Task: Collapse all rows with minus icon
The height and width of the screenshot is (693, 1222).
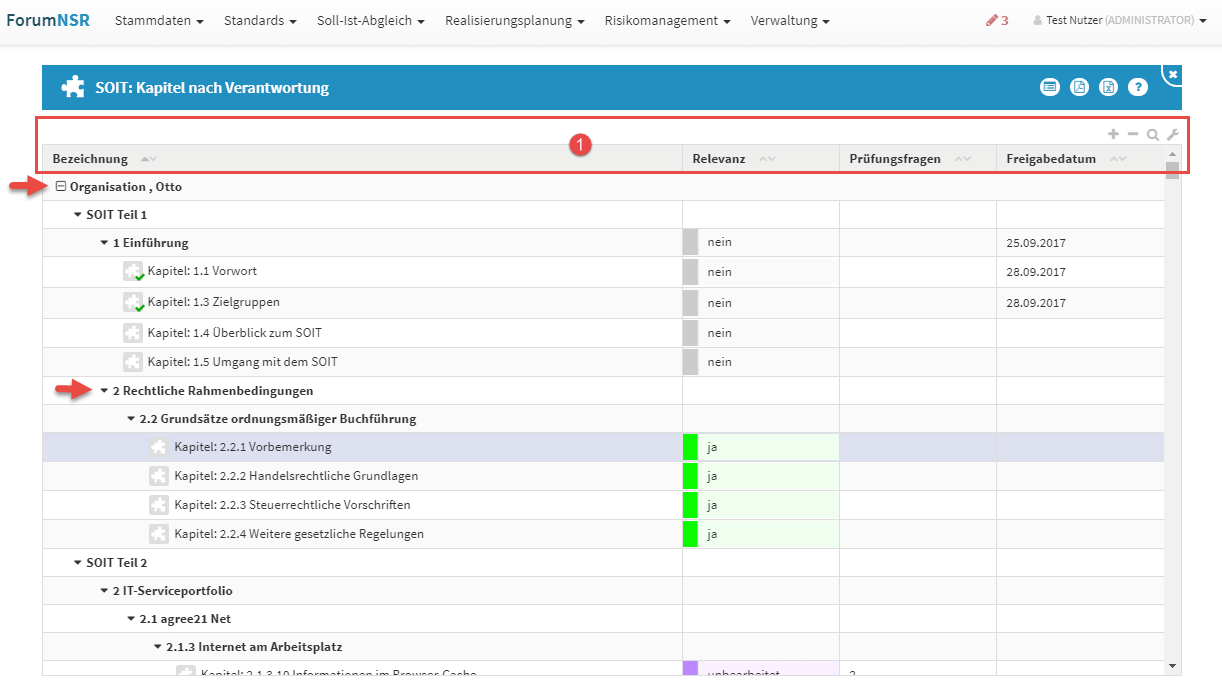Action: pos(1133,134)
